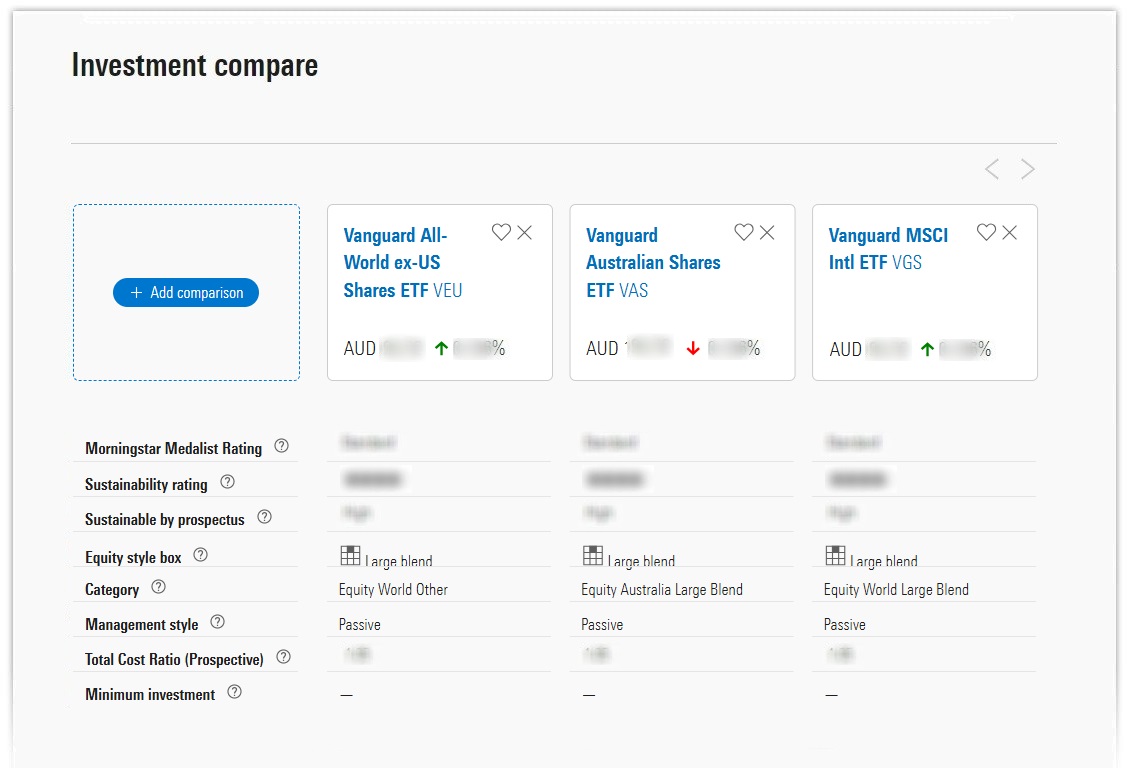Remove Vanguard All-World ex-US Shares ETF from comparison
1130x768 pixels.
click(x=525, y=232)
